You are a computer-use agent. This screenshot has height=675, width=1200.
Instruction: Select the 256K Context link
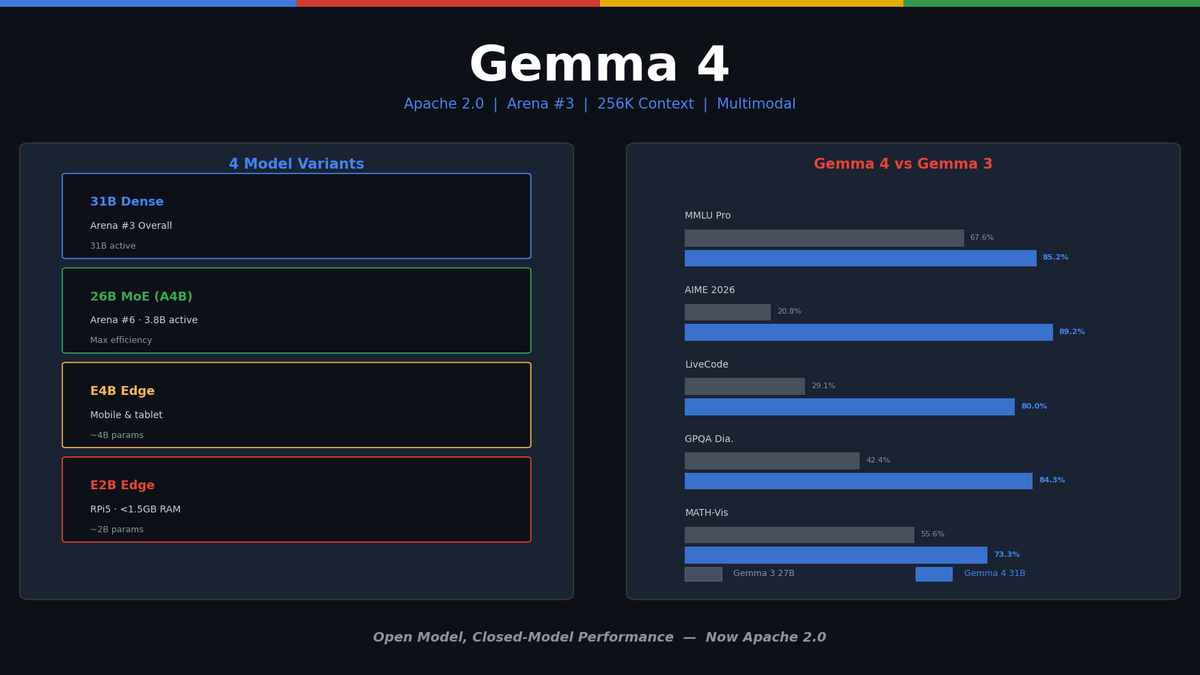point(645,103)
